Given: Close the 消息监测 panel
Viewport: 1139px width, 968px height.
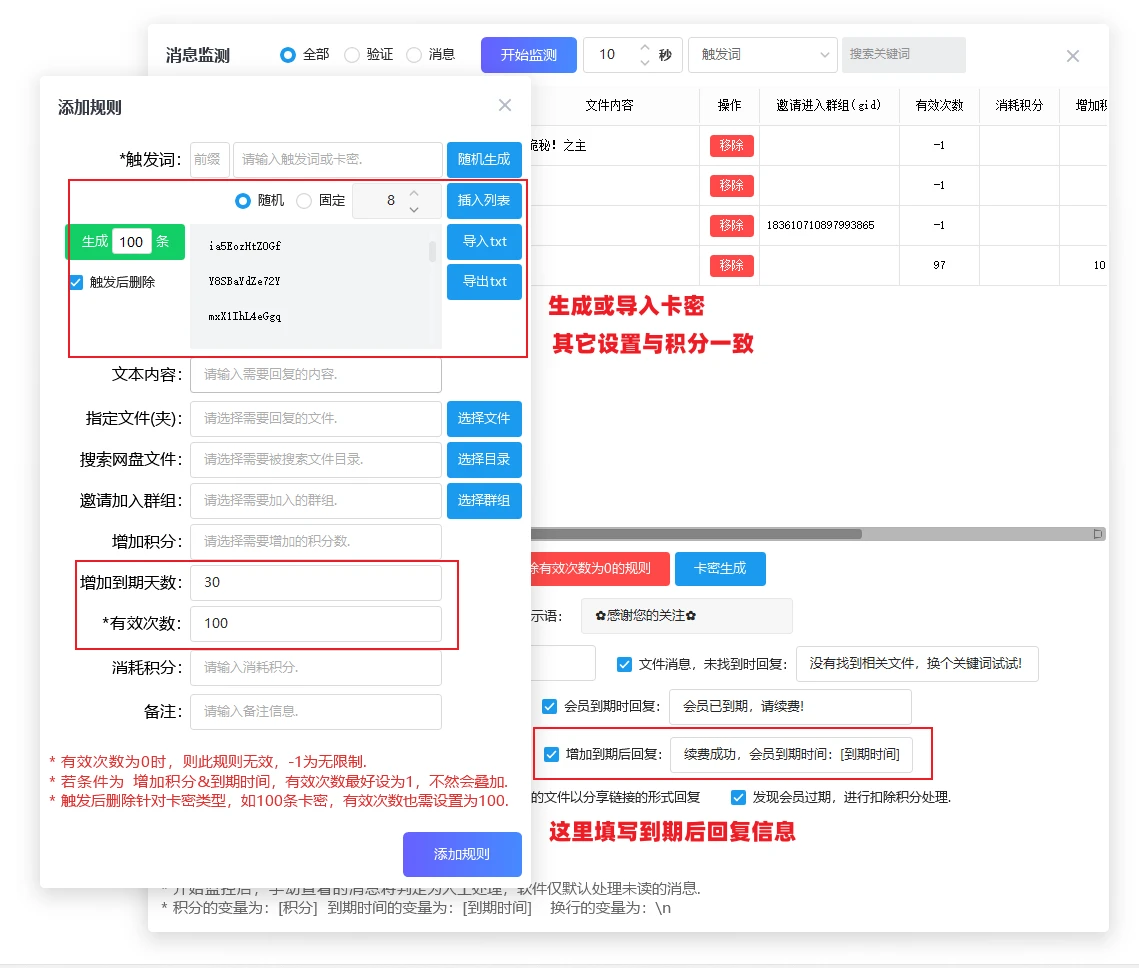Looking at the screenshot, I should coord(1072,56).
